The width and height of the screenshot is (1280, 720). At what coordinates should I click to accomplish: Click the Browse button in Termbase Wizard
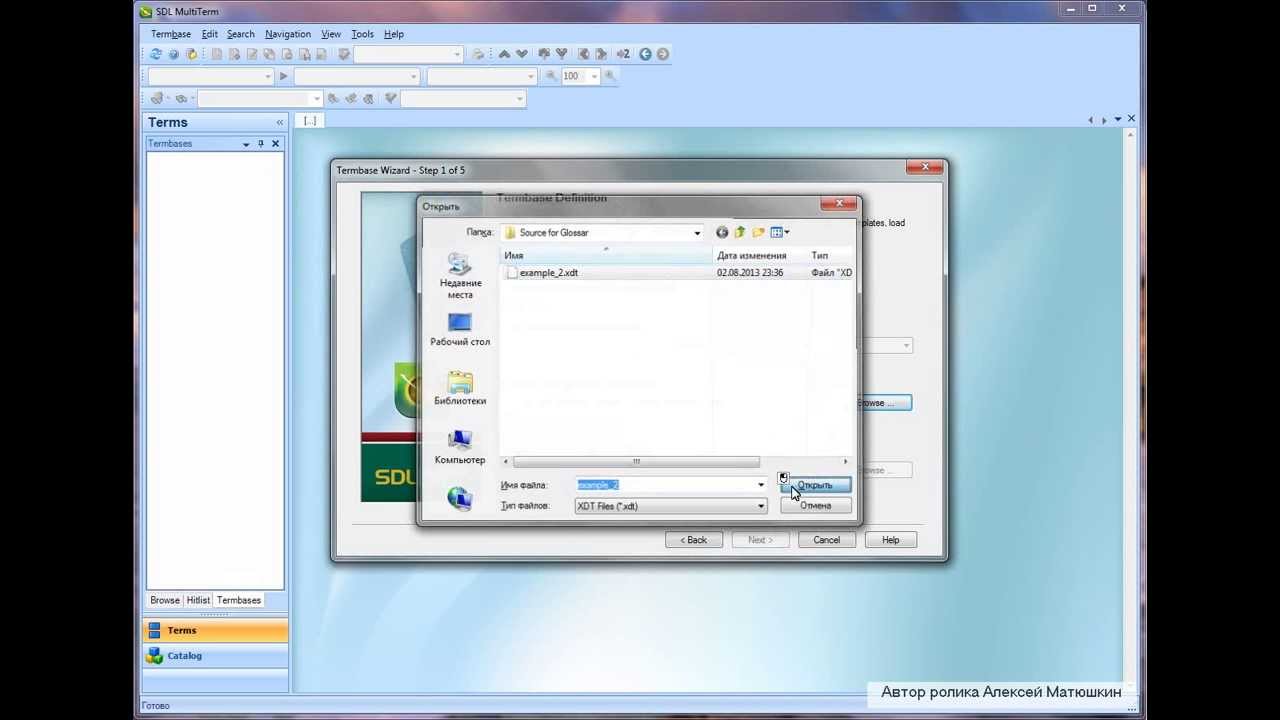tap(884, 402)
